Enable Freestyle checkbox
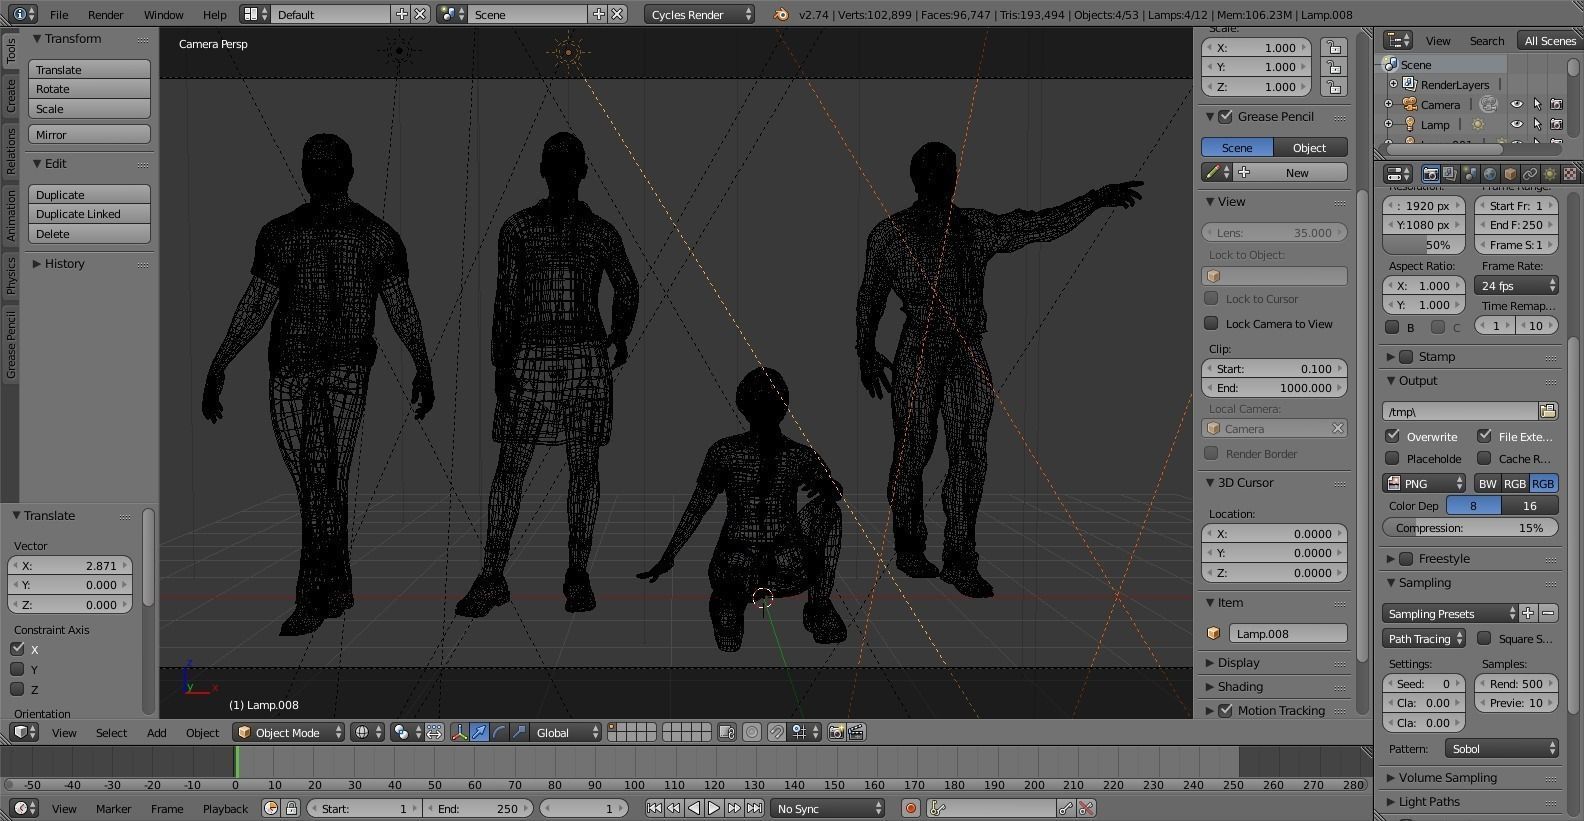Viewport: 1584px width, 821px height. (x=1406, y=559)
